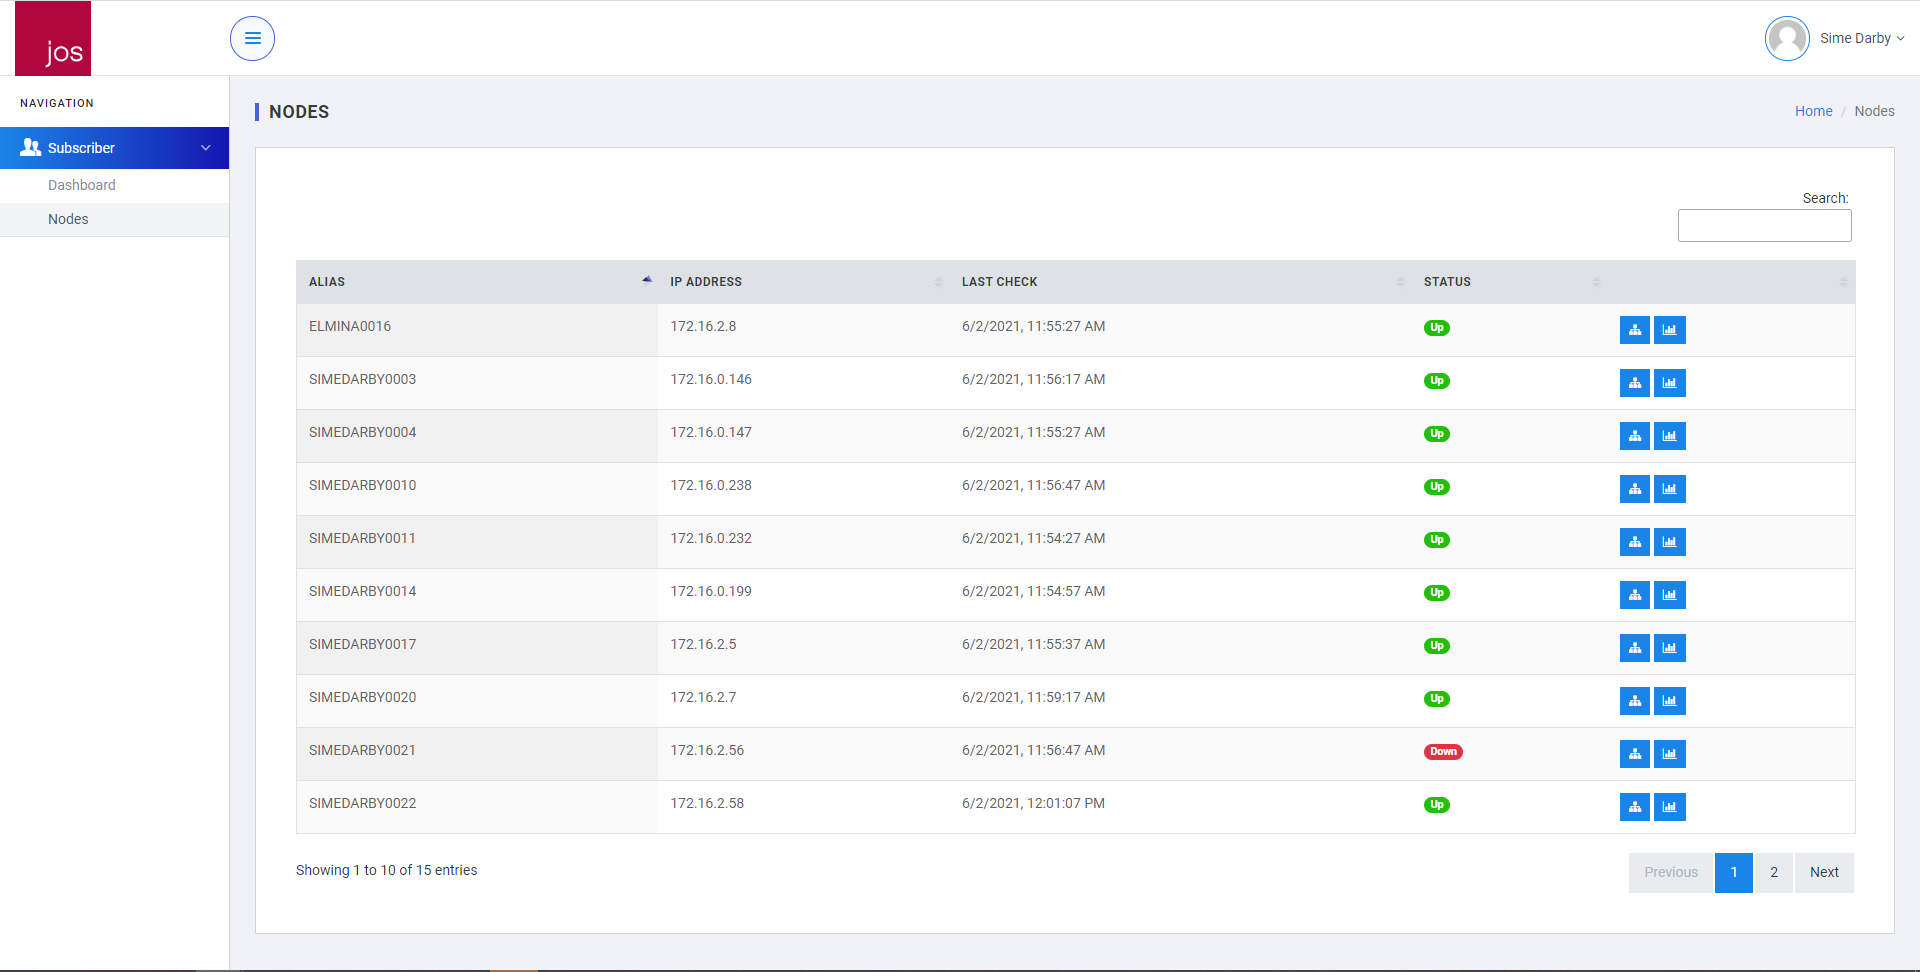Click the jos logo
This screenshot has width=1920, height=972.
click(x=53, y=39)
